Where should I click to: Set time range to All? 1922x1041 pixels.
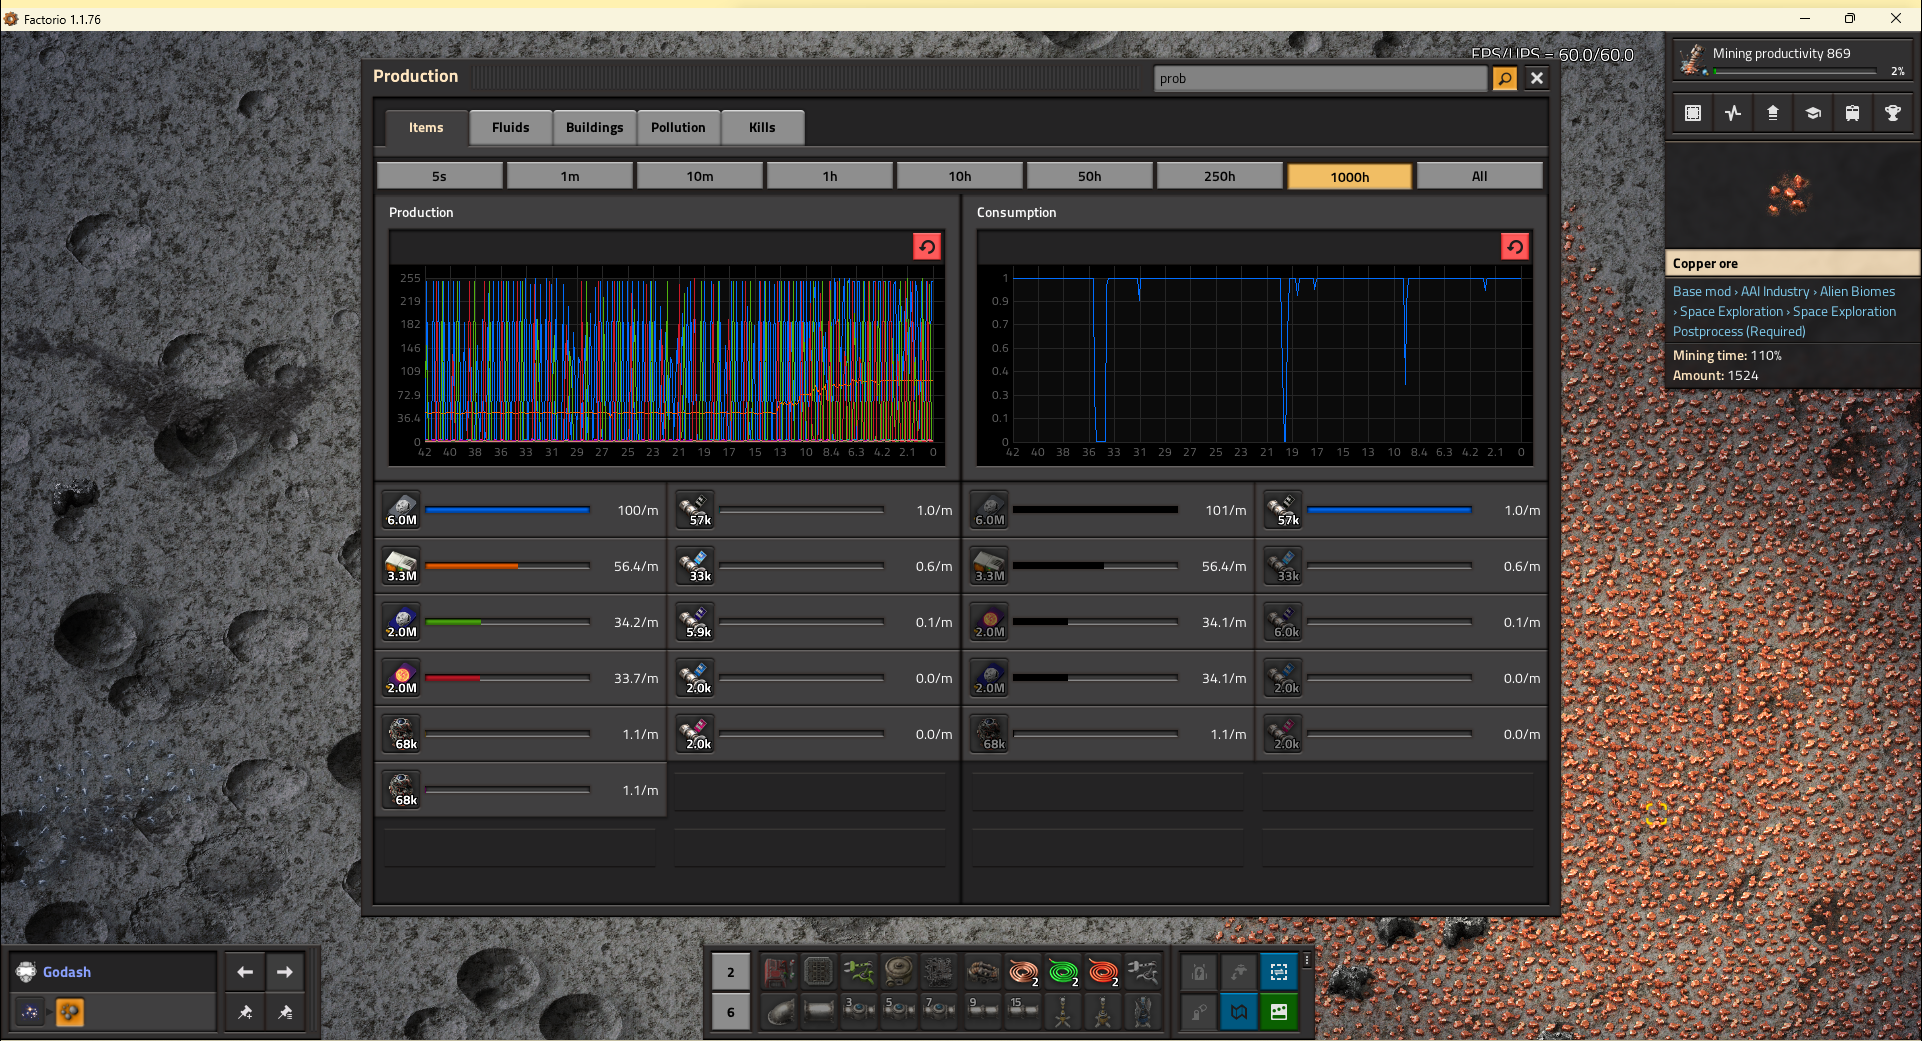pos(1480,176)
